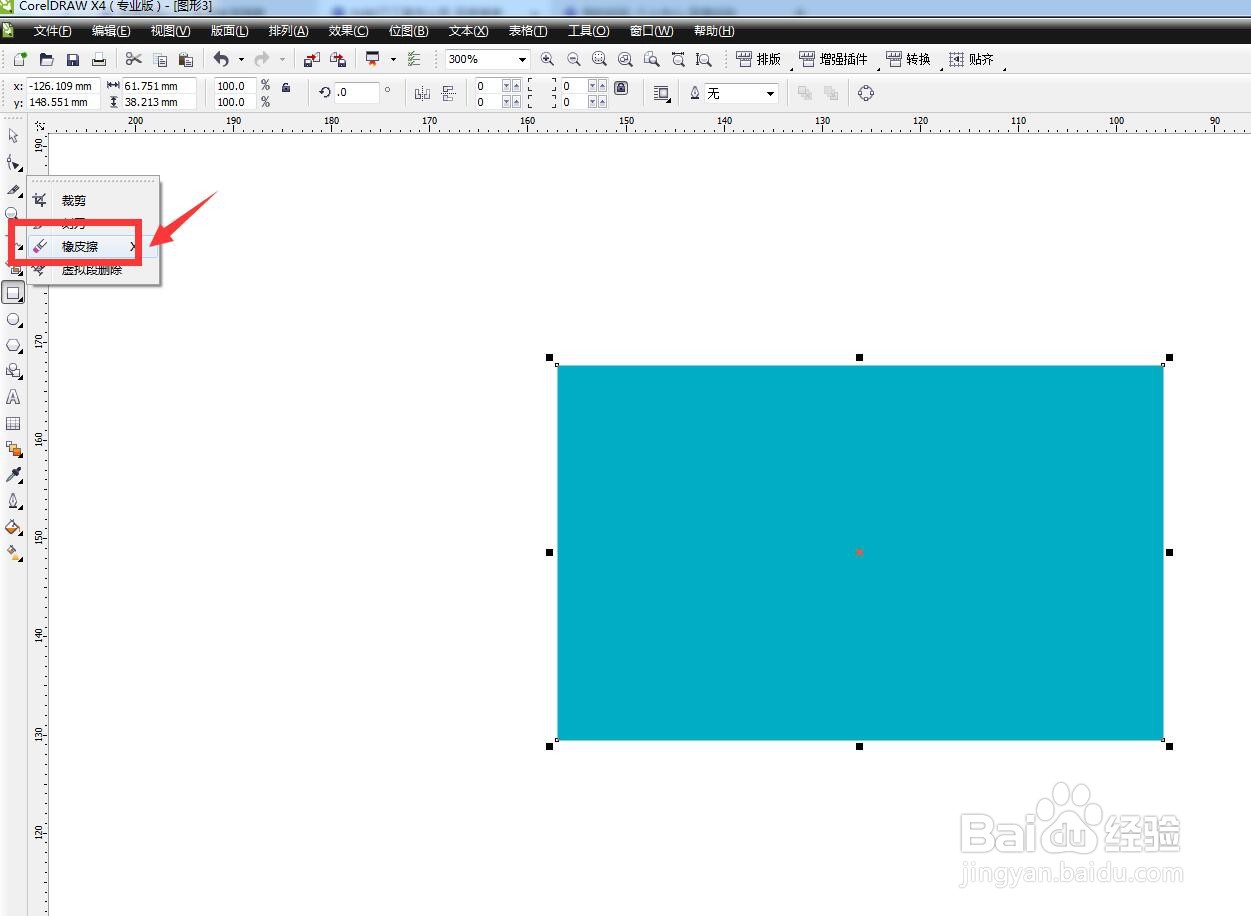The height and width of the screenshot is (916, 1251).
Task: Toggle the lock ratio padlock
Action: tap(286, 88)
